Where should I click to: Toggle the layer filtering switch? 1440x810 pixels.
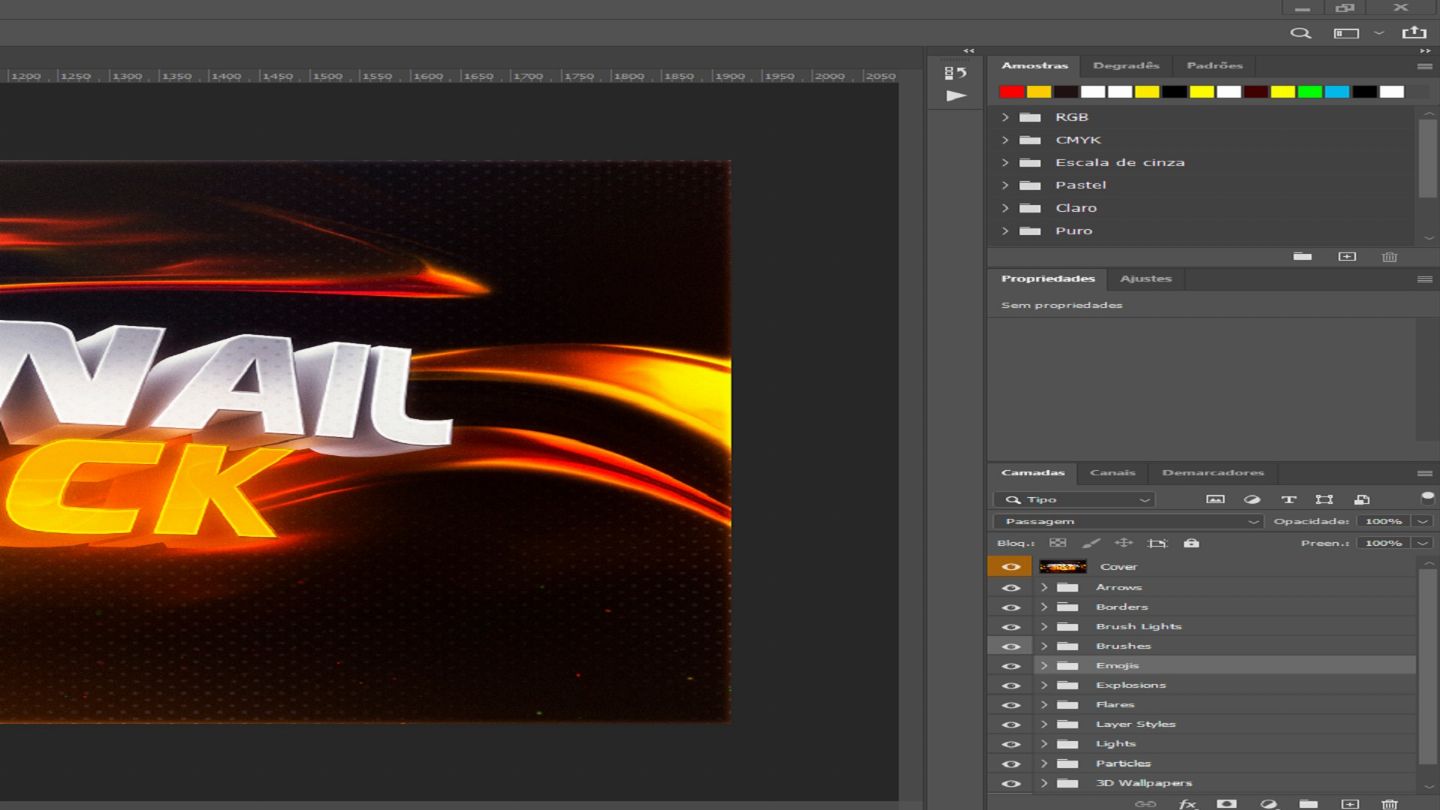click(x=1427, y=498)
